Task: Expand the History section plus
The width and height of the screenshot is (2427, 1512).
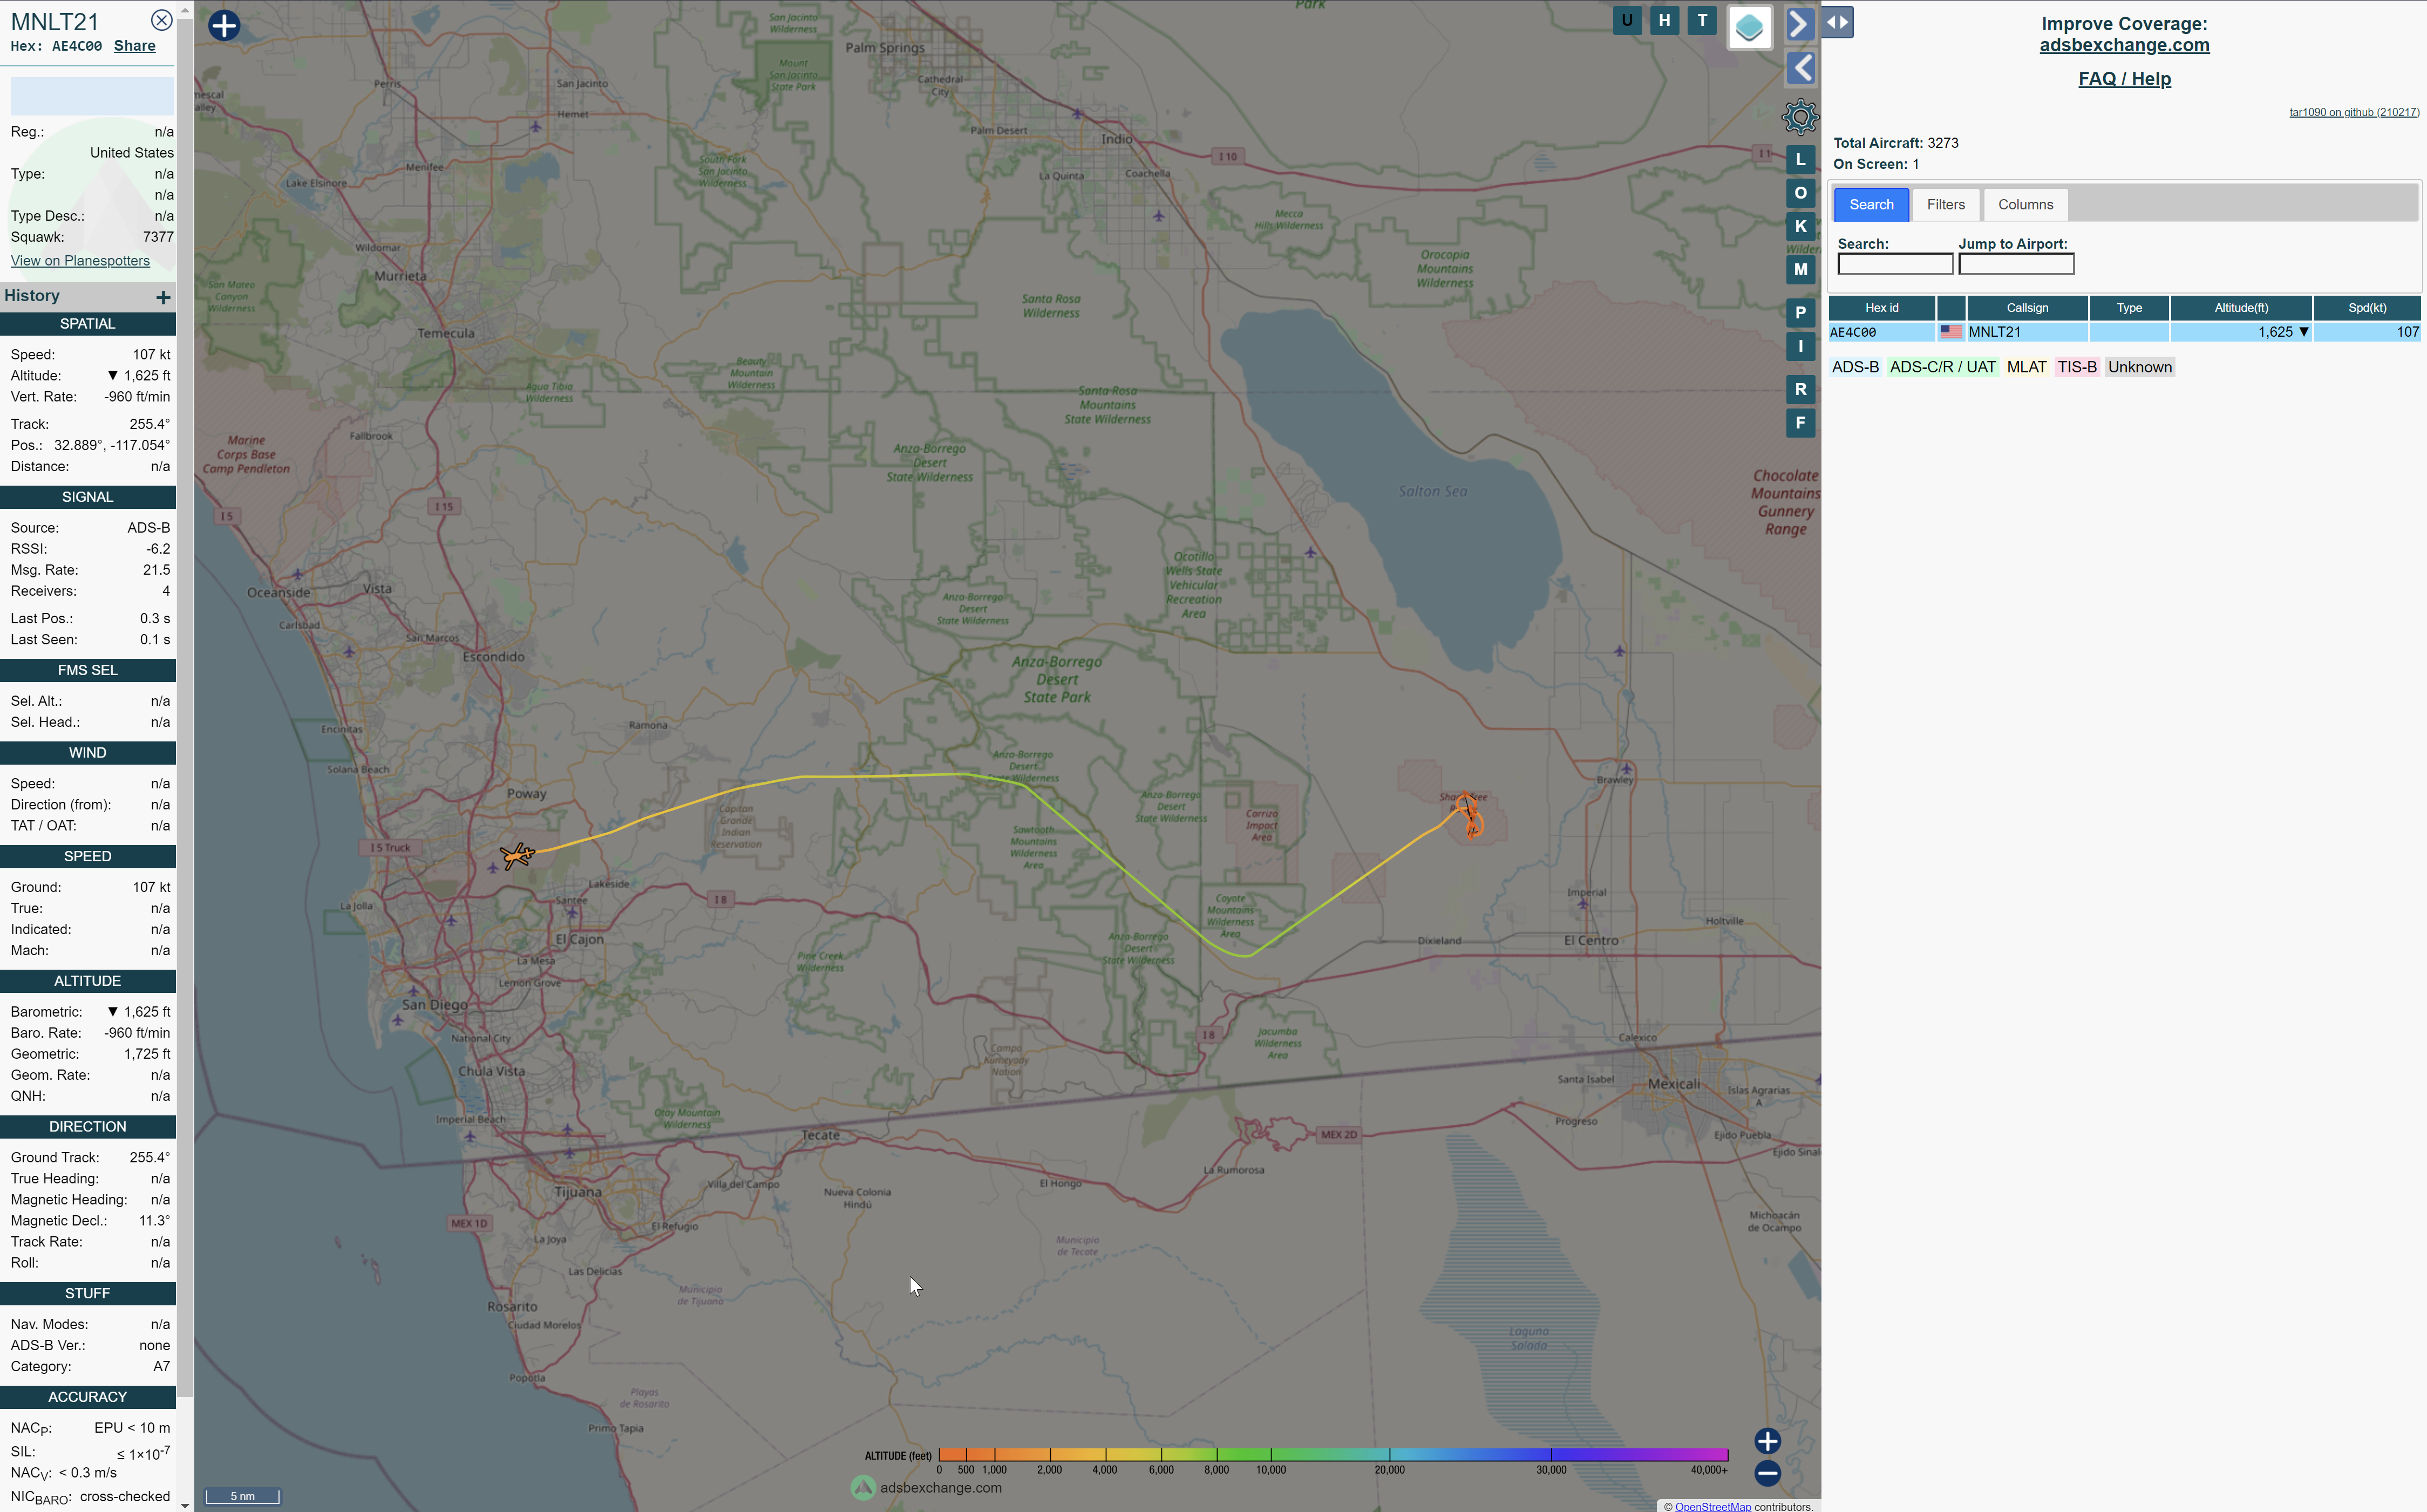Action: [163, 297]
